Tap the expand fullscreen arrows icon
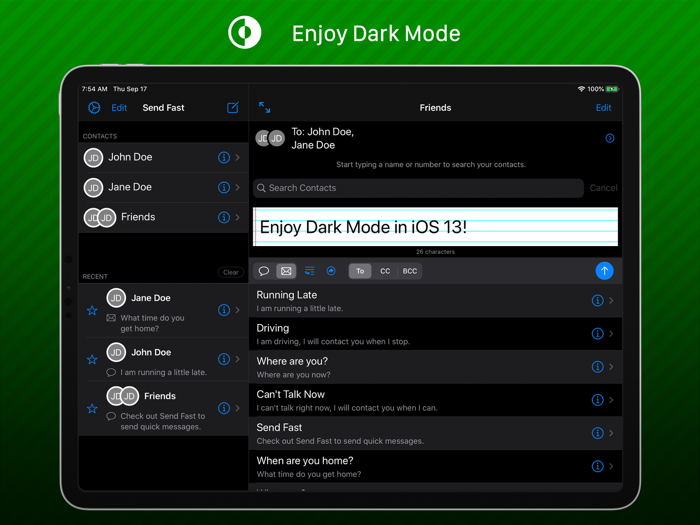The image size is (700, 525). coord(264,107)
